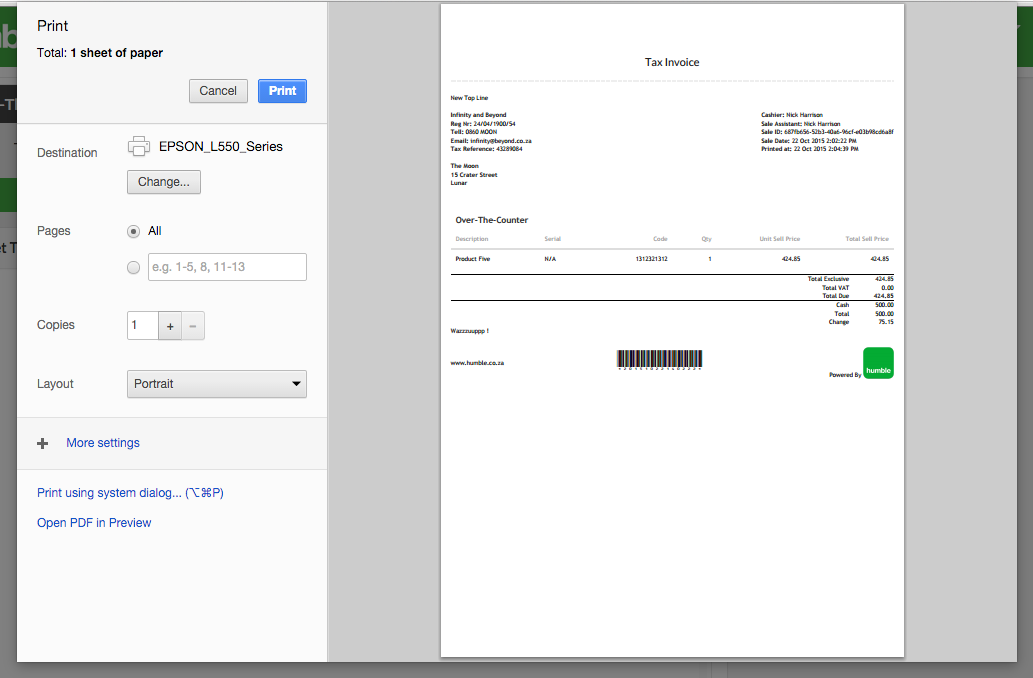Open the More settings link
1033x678 pixels.
coord(103,443)
